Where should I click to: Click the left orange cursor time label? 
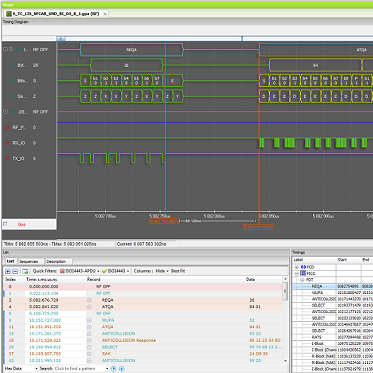point(165,221)
